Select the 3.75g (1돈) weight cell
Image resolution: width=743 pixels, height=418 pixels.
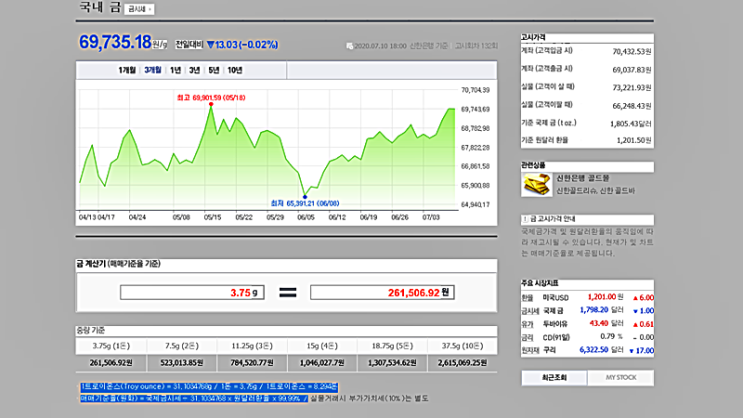111,346
